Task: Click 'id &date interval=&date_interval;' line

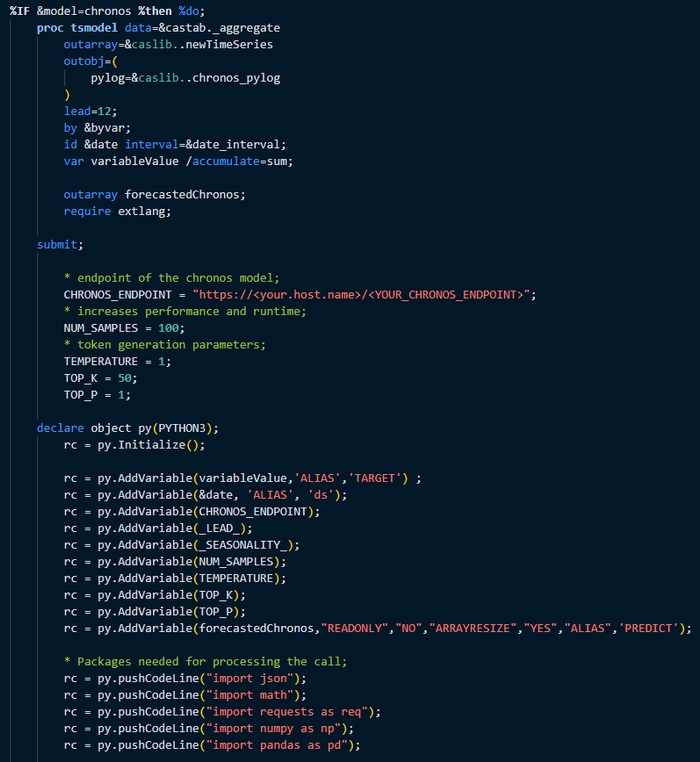Action: pos(175,144)
